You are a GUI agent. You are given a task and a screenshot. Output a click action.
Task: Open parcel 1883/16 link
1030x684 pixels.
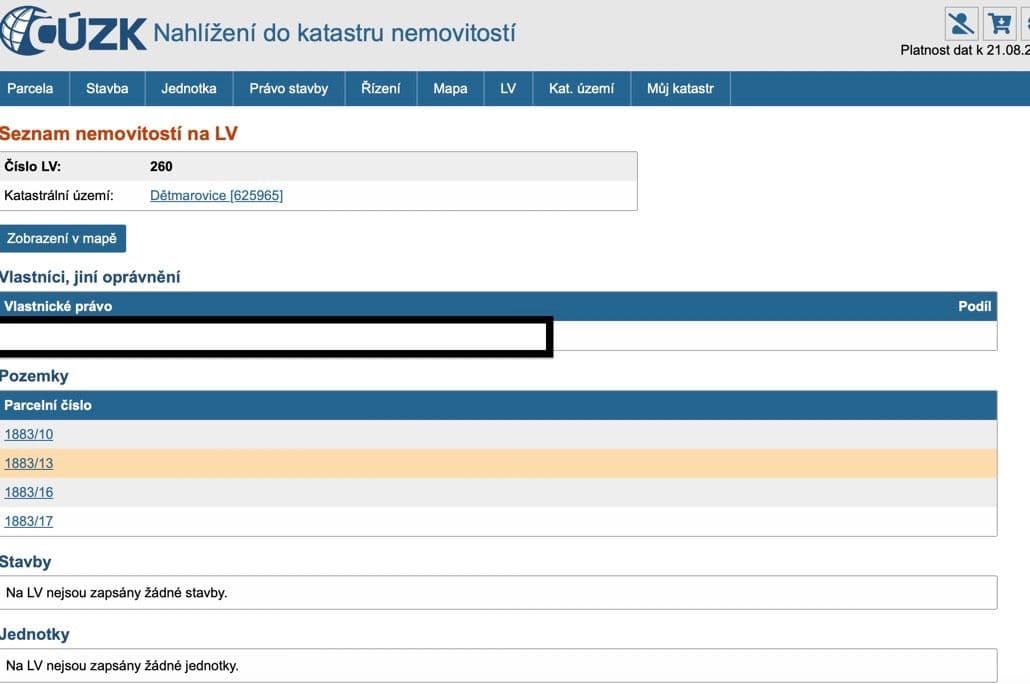29,492
